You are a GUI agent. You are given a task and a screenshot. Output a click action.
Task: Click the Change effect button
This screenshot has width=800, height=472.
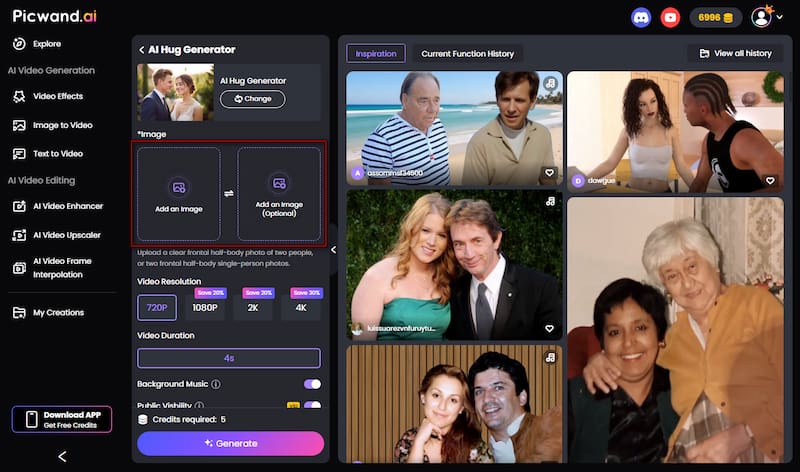click(253, 99)
